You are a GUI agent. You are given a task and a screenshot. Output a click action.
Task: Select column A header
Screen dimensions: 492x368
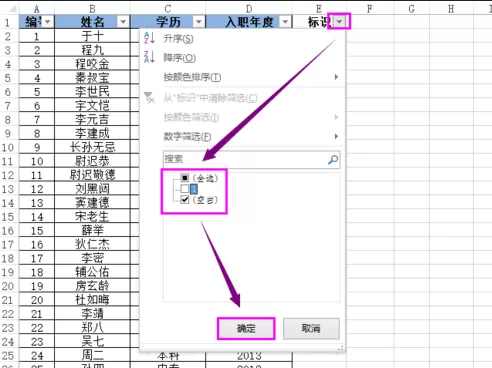pyautogui.click(x=37, y=9)
